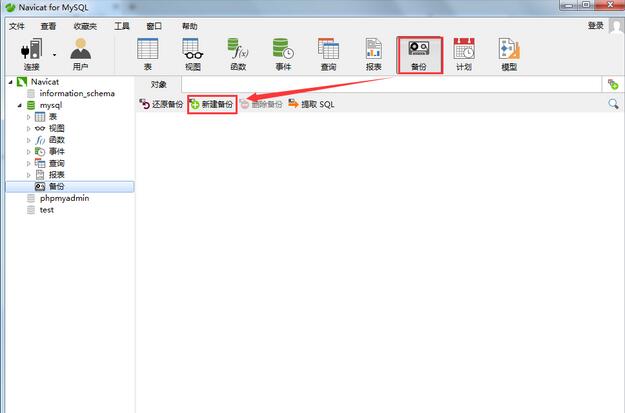This screenshot has width=625, height=413.
Task: Open the 查看 menu
Action: [48, 26]
